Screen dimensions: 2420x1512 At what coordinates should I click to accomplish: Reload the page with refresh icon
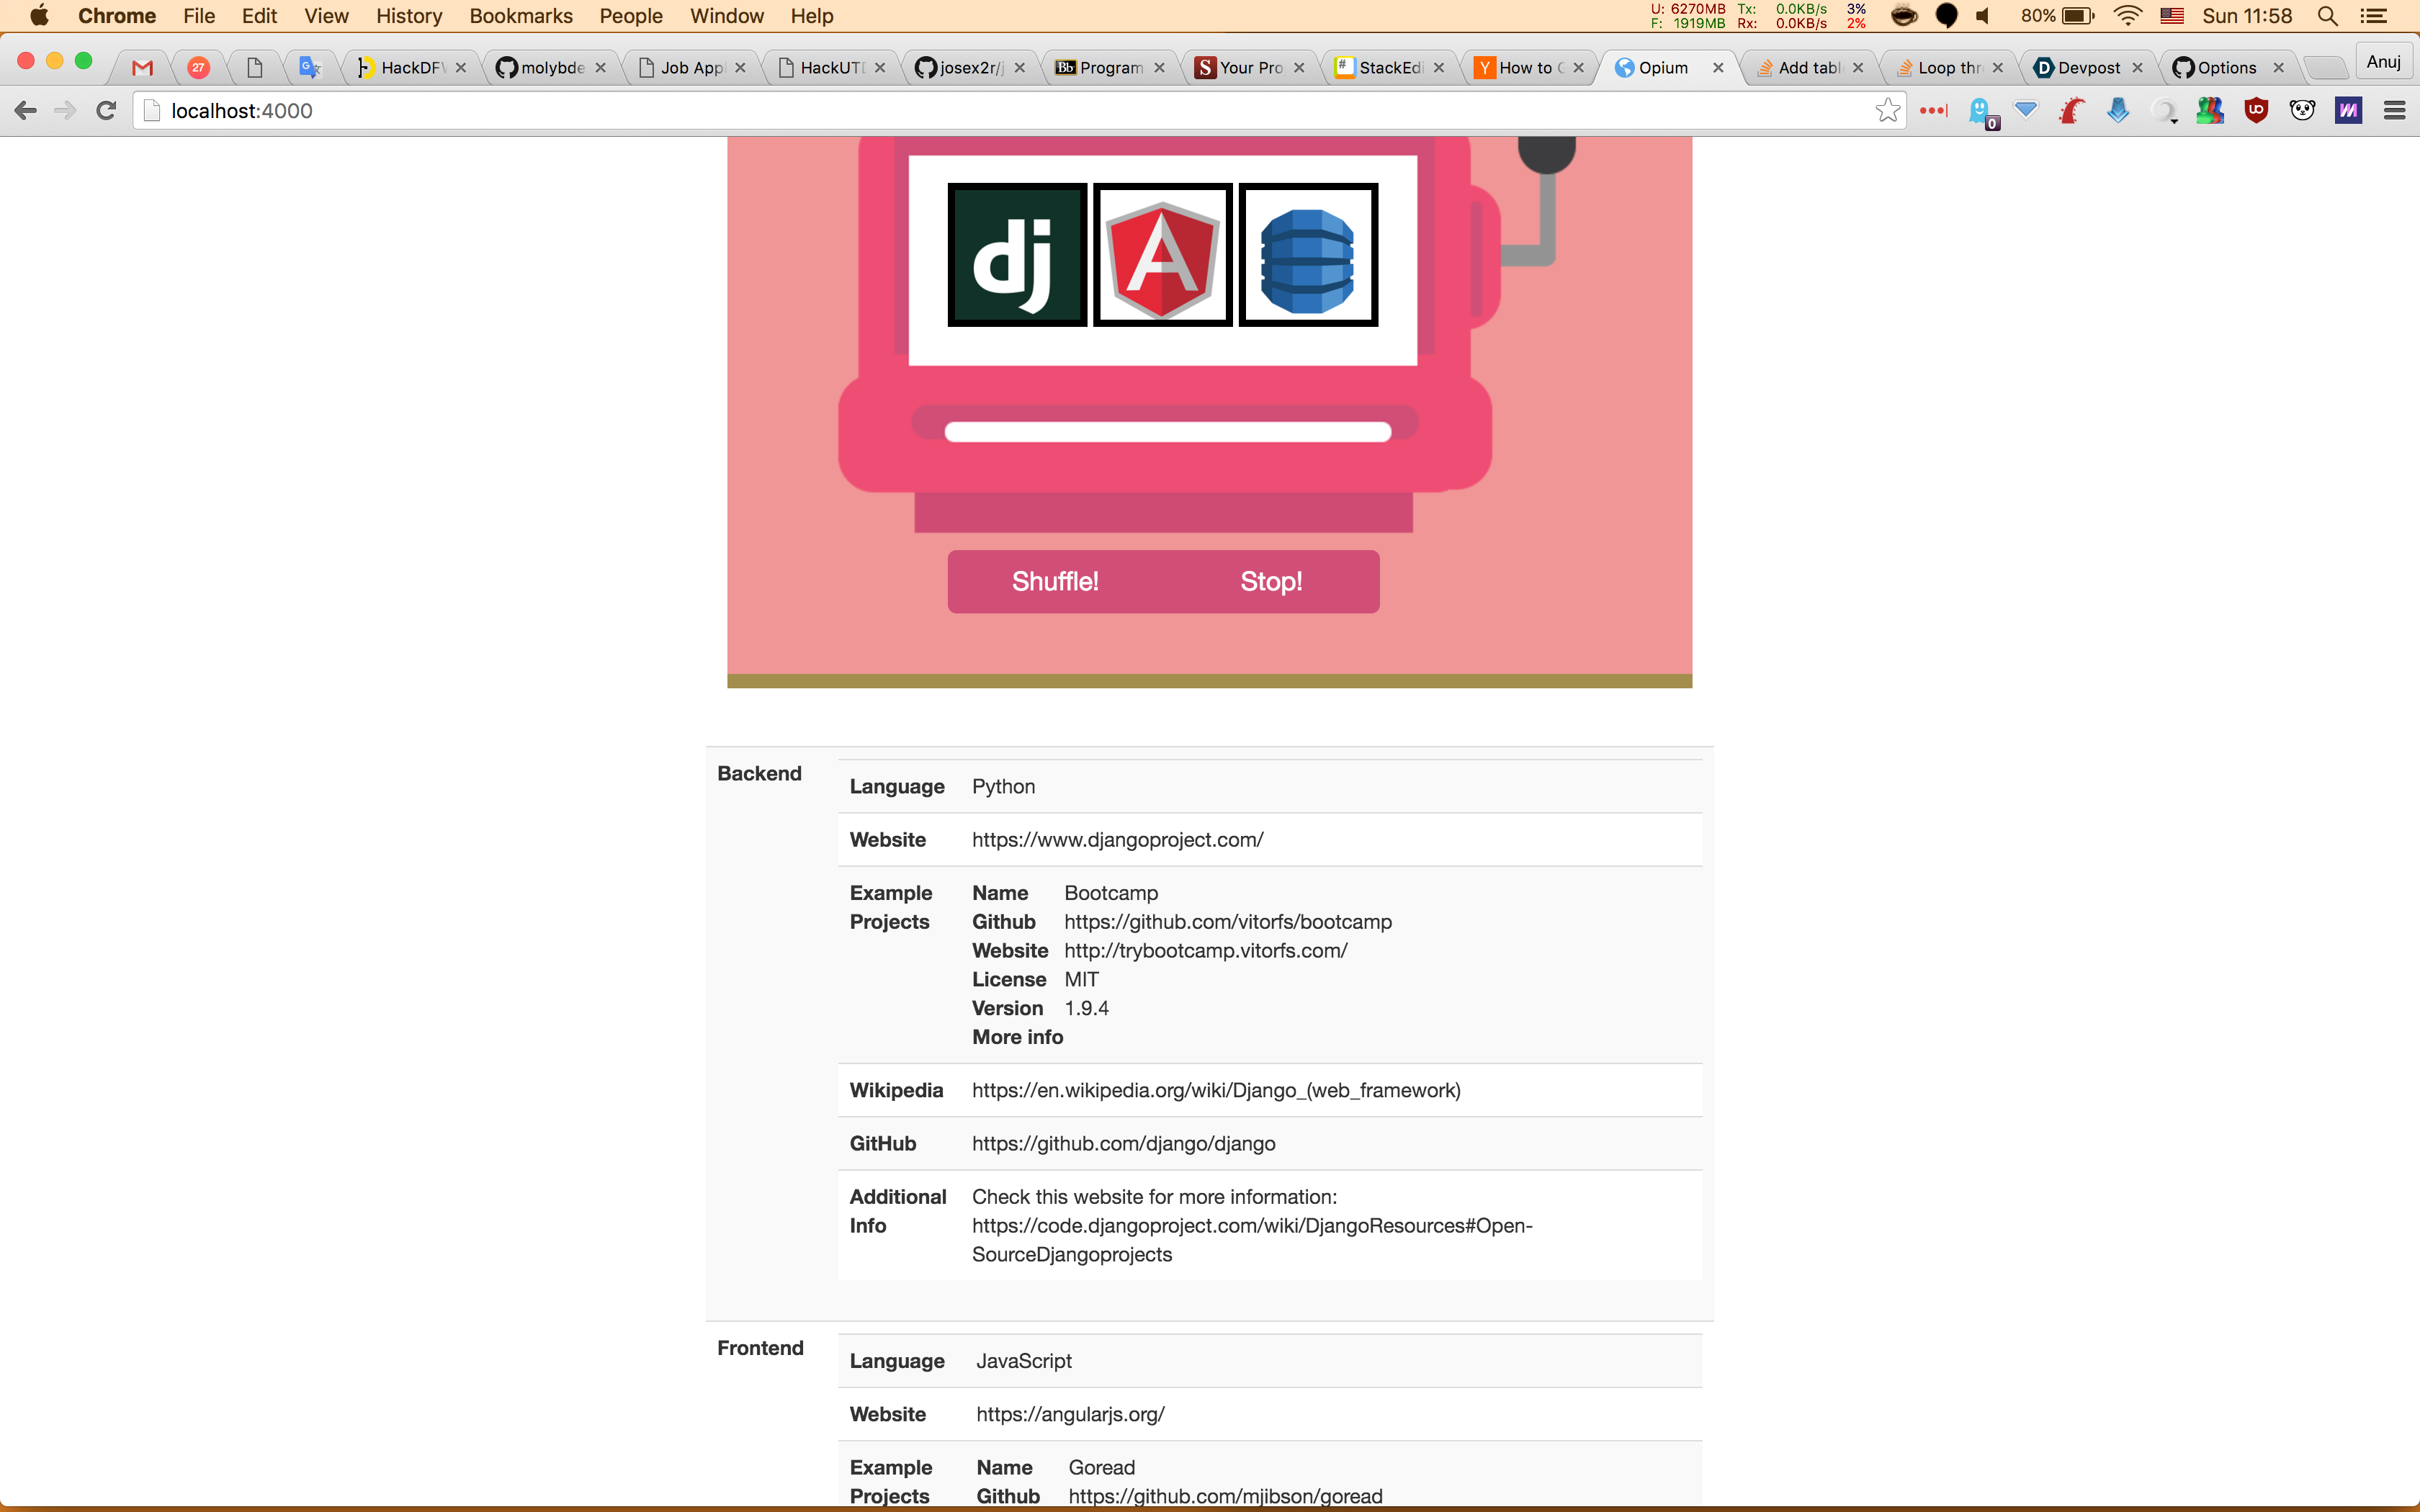106,111
